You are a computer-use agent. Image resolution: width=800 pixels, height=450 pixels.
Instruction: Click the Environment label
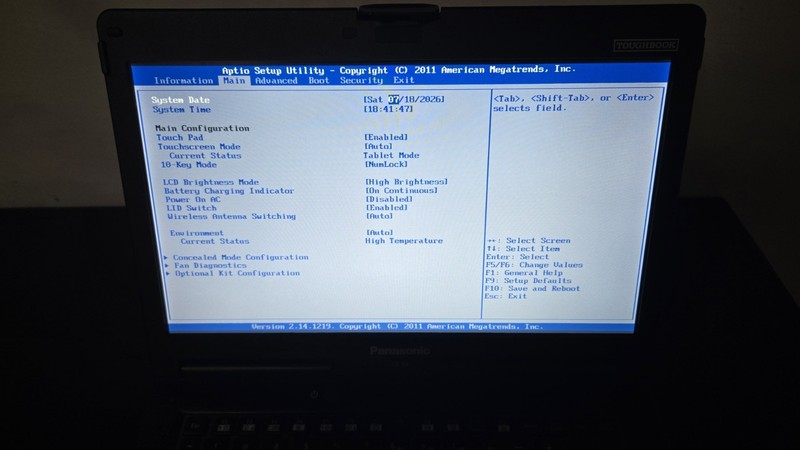pyautogui.click(x=196, y=233)
